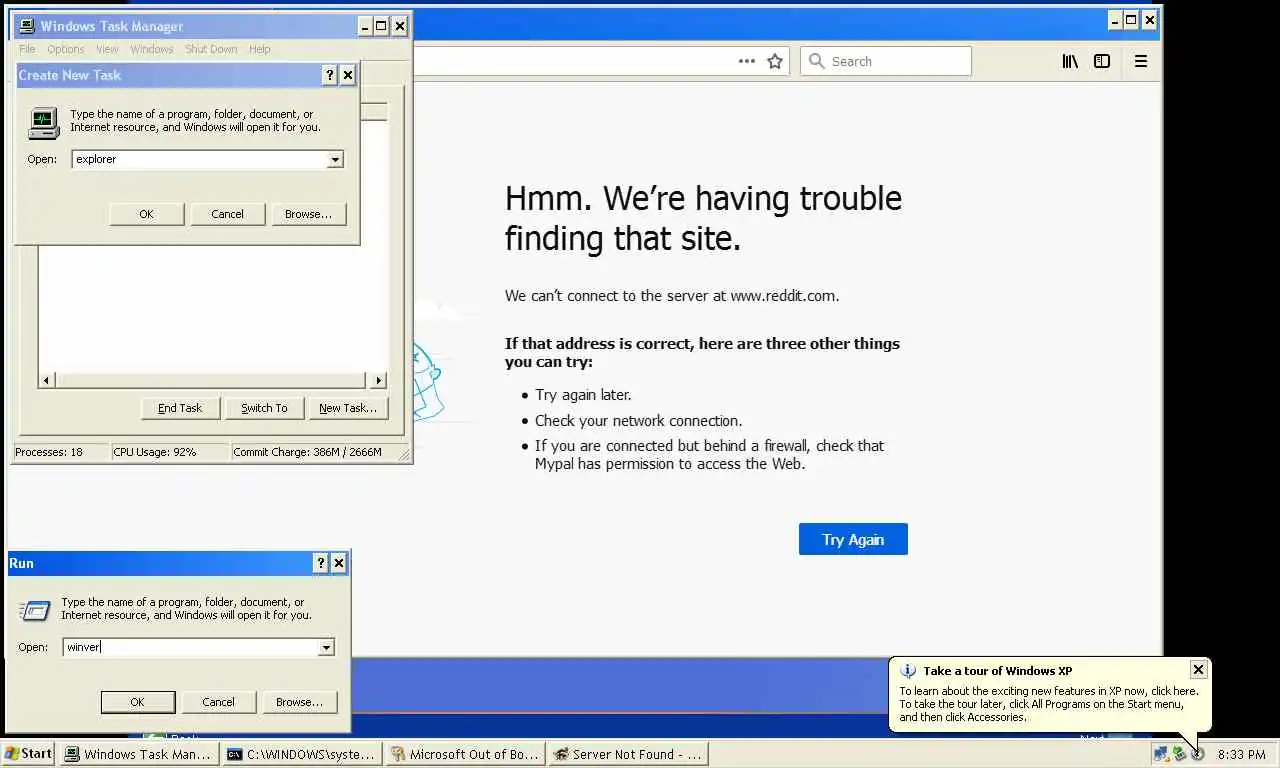Click Cancel in the Run dialog
This screenshot has width=1280, height=768.
tap(218, 702)
